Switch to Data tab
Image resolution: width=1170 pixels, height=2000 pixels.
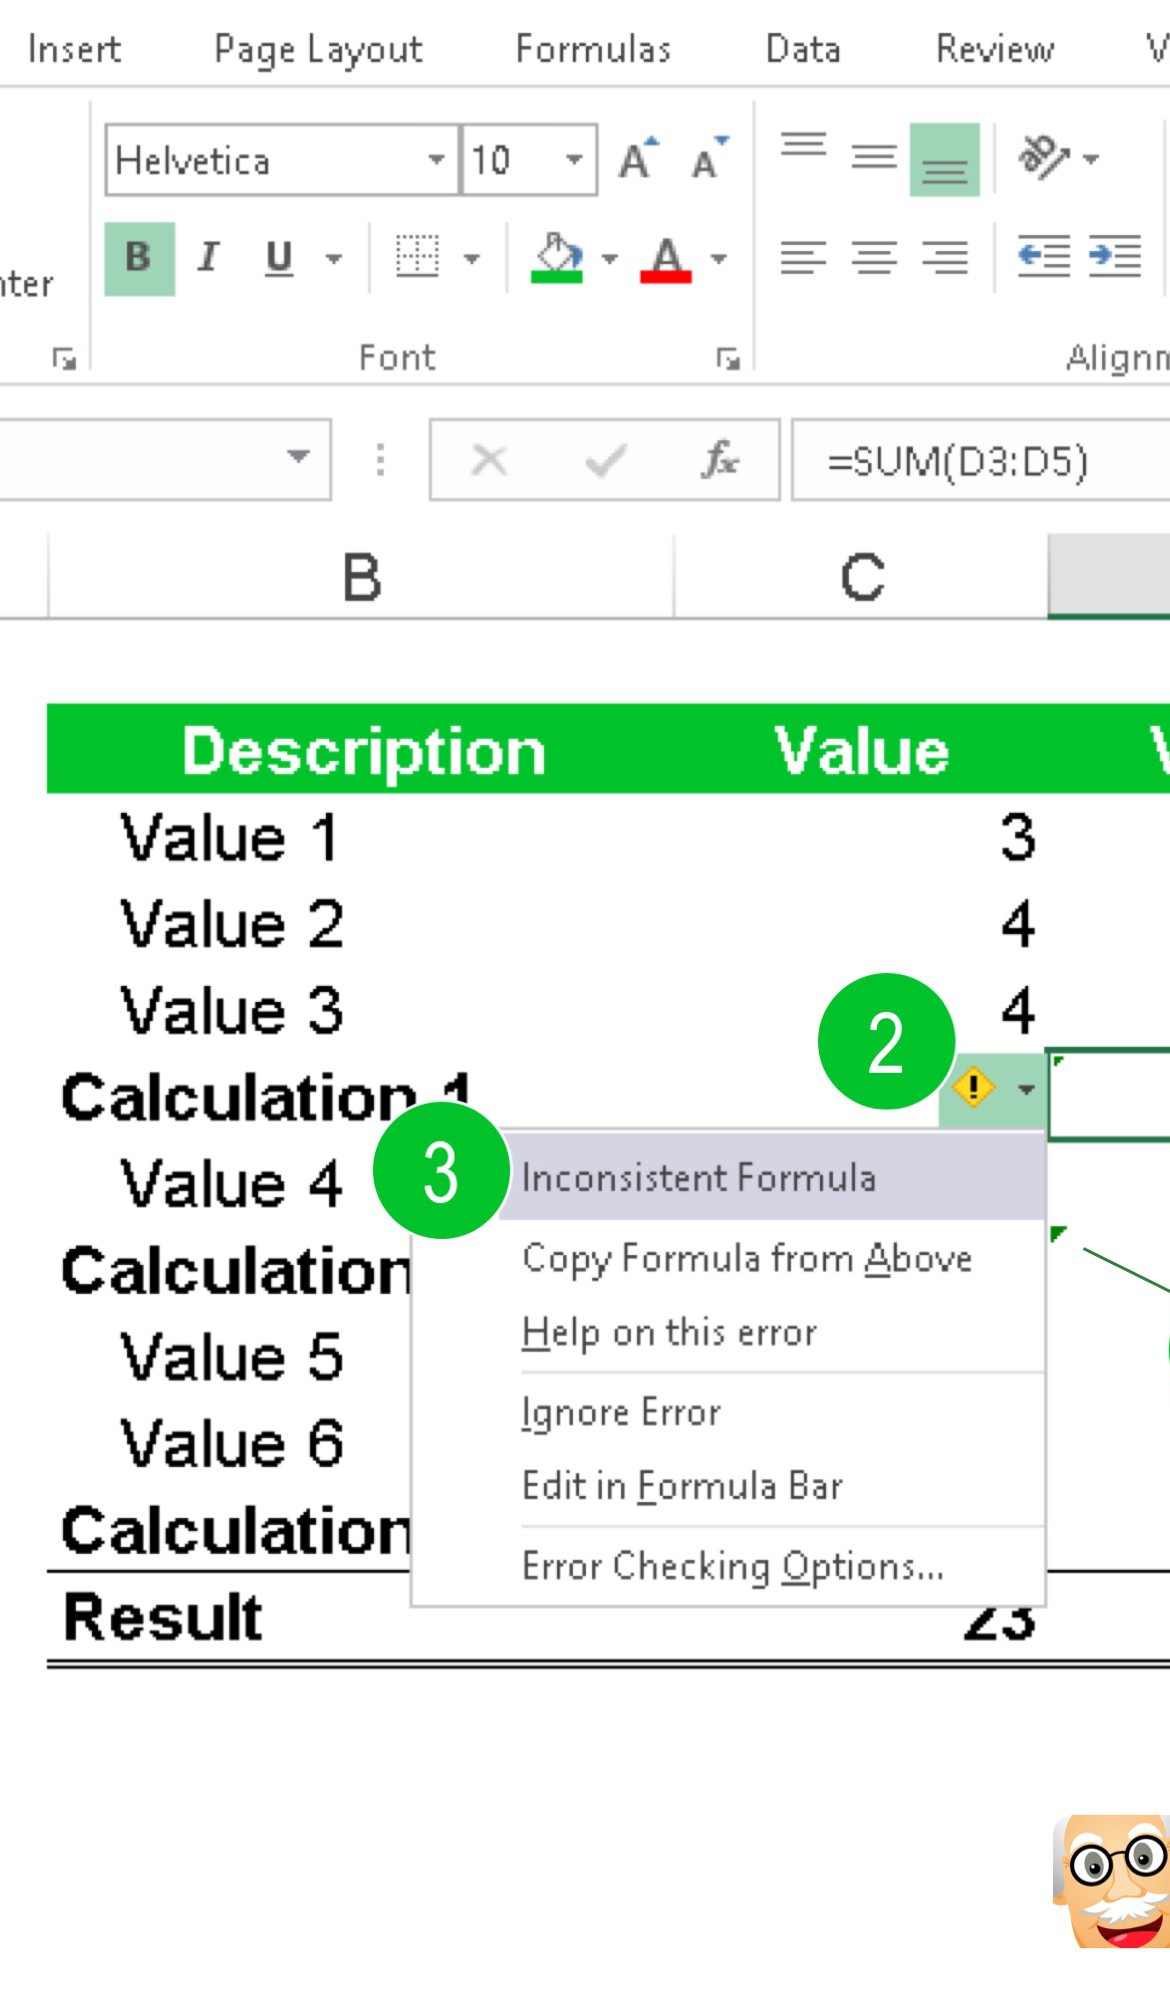point(803,48)
